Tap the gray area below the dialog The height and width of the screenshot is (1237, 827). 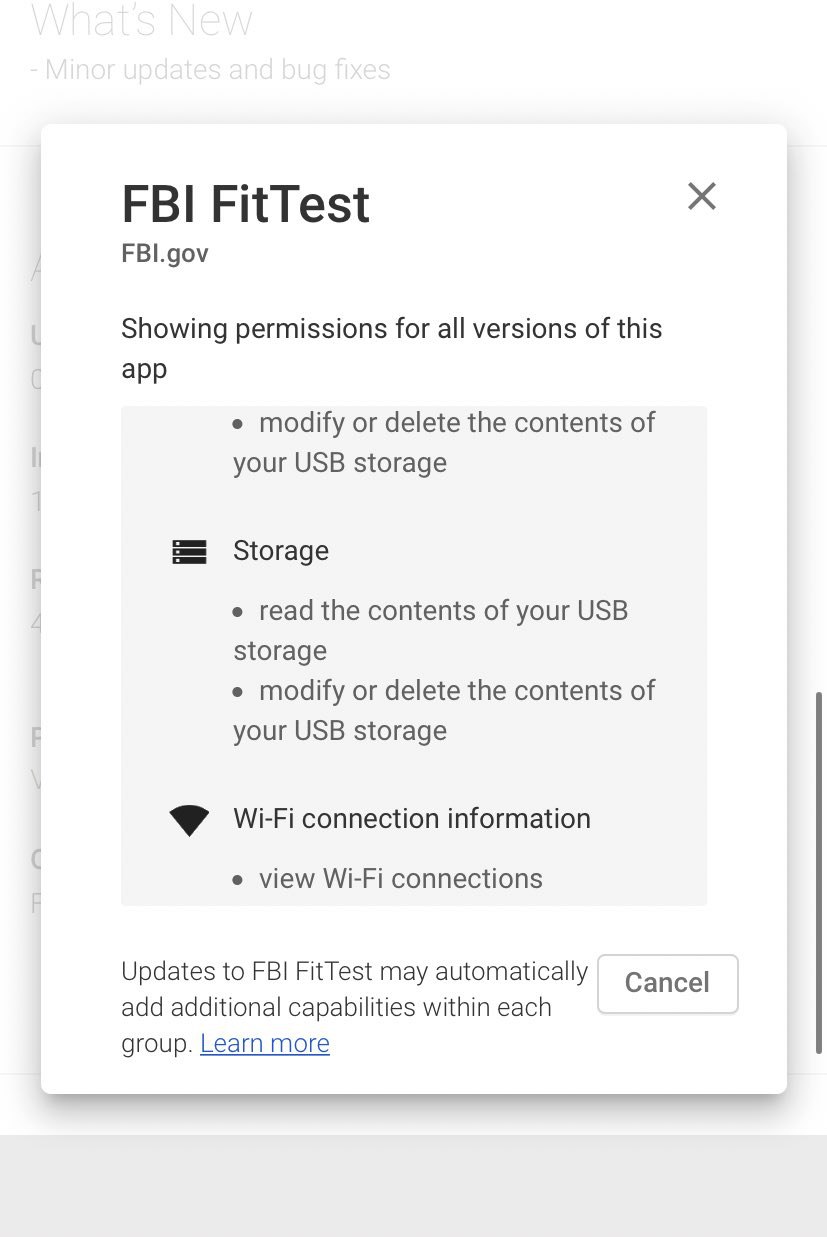[x=413, y=1185]
